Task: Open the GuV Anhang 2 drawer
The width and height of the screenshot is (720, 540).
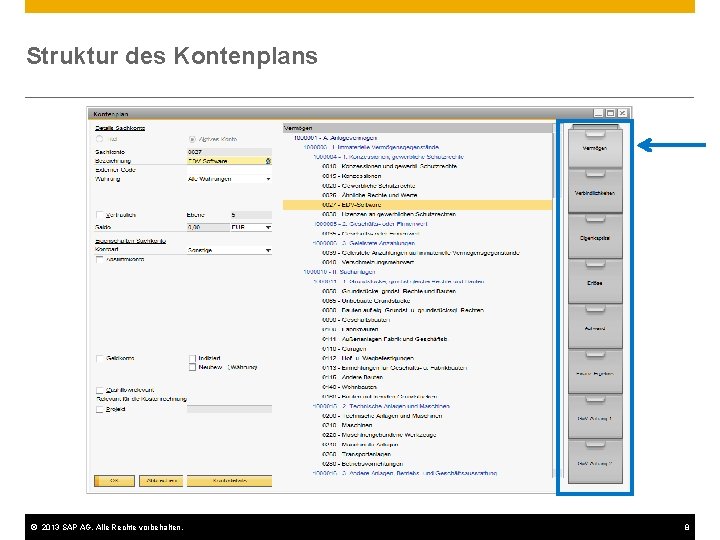Action: point(595,462)
